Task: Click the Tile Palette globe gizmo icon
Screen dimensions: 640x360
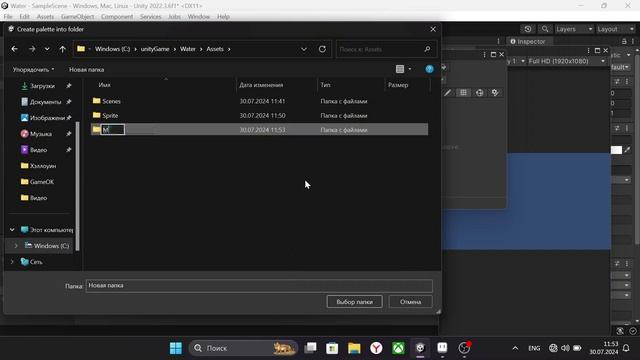Action: tap(479, 93)
